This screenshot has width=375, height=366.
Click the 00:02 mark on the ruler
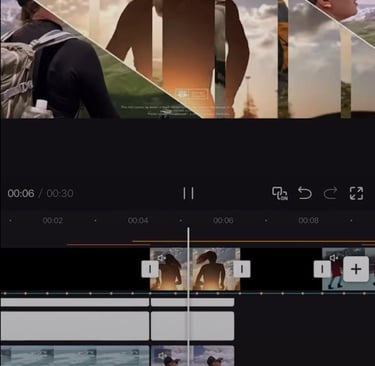(53, 220)
